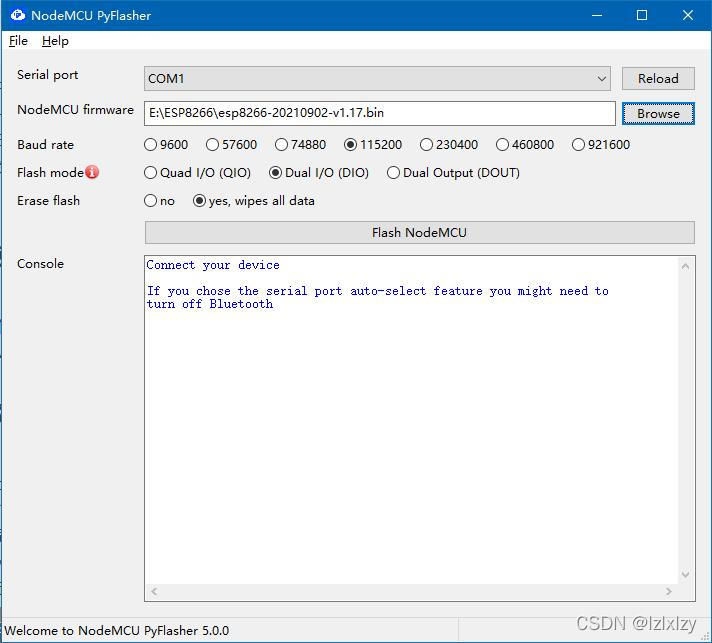
Task: Select the 460800 baud rate
Action: [x=525, y=145]
